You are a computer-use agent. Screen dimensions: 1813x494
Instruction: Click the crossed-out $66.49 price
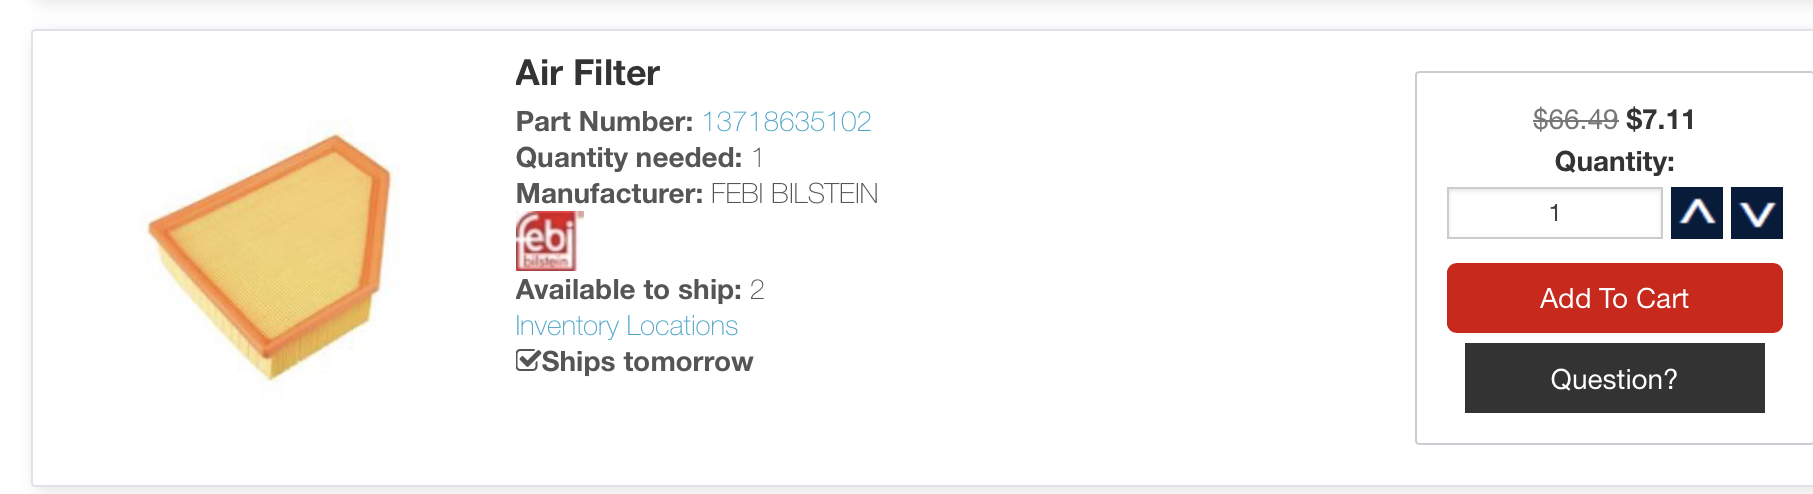(1575, 120)
